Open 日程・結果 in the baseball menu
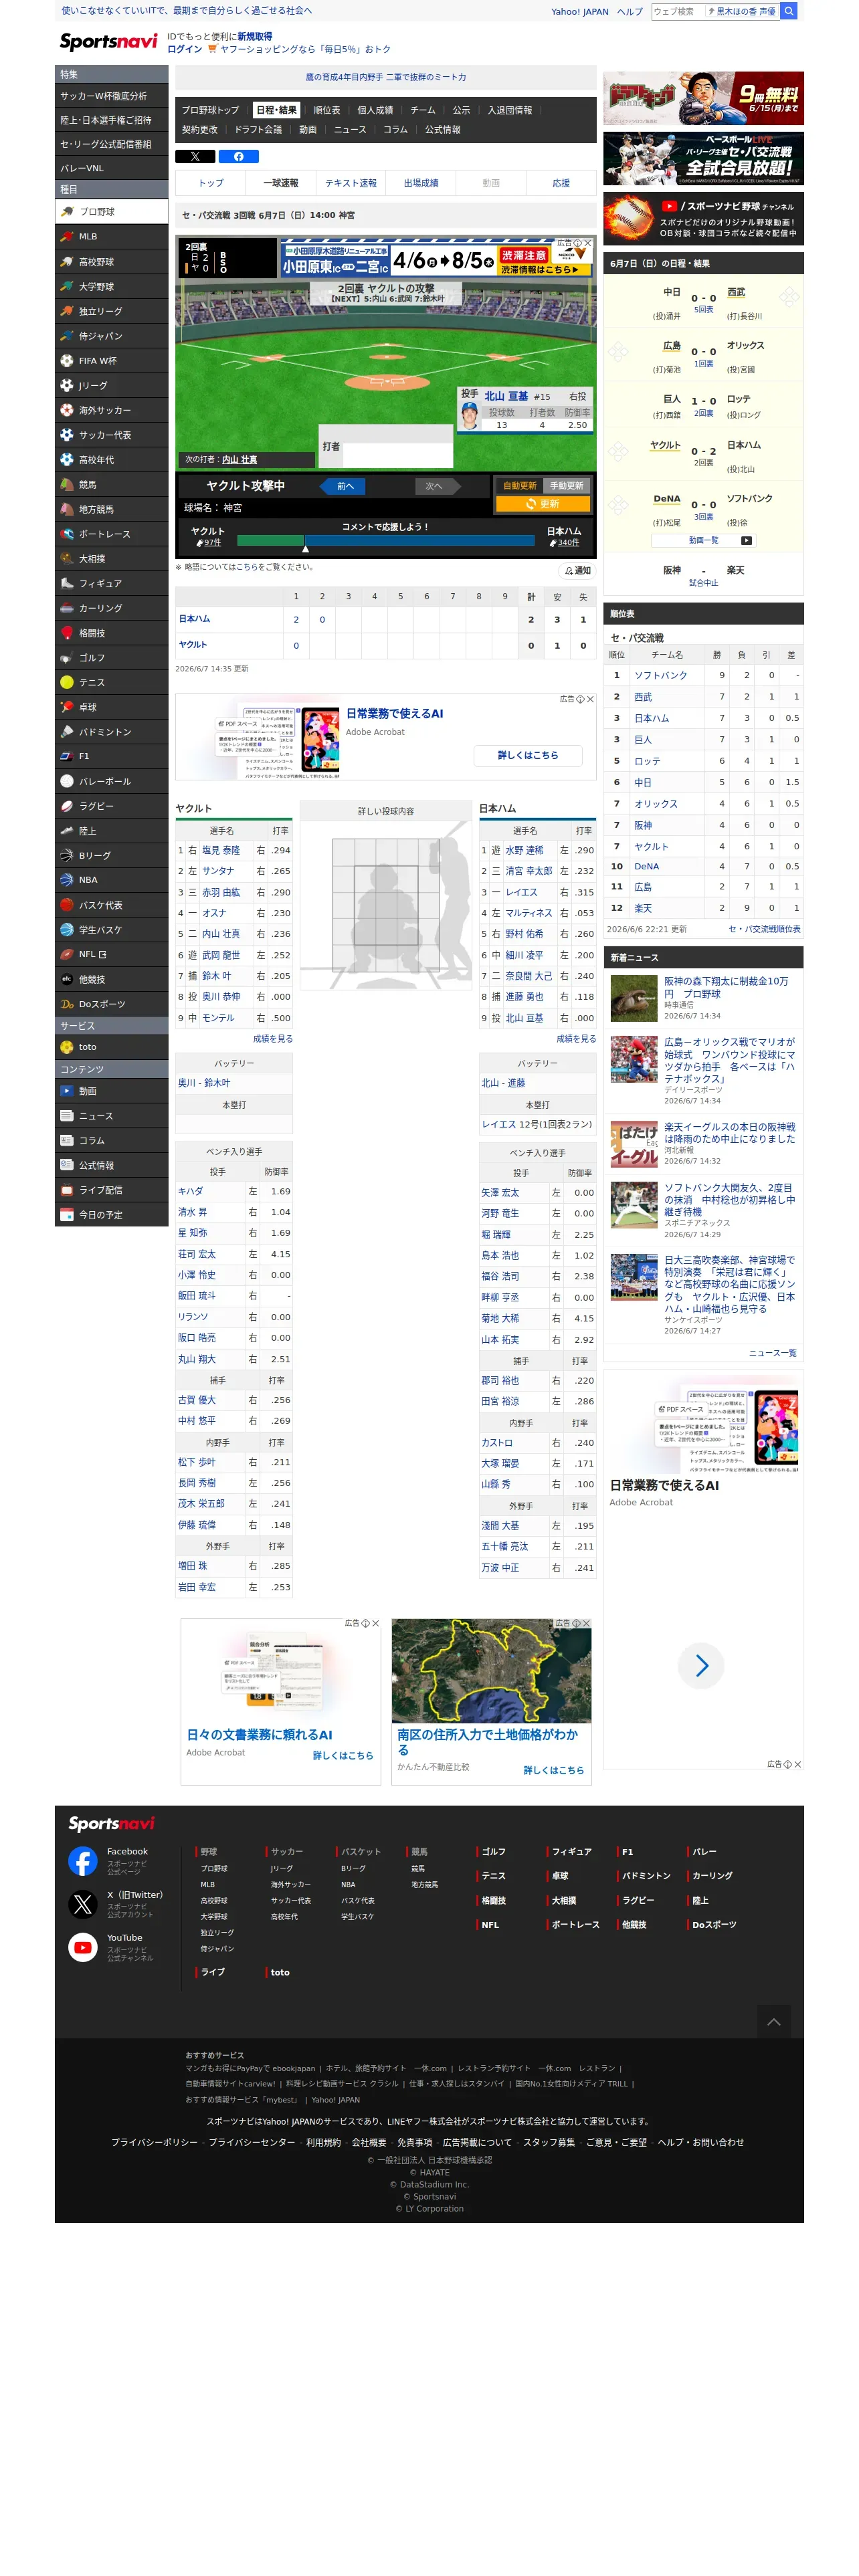 [276, 110]
